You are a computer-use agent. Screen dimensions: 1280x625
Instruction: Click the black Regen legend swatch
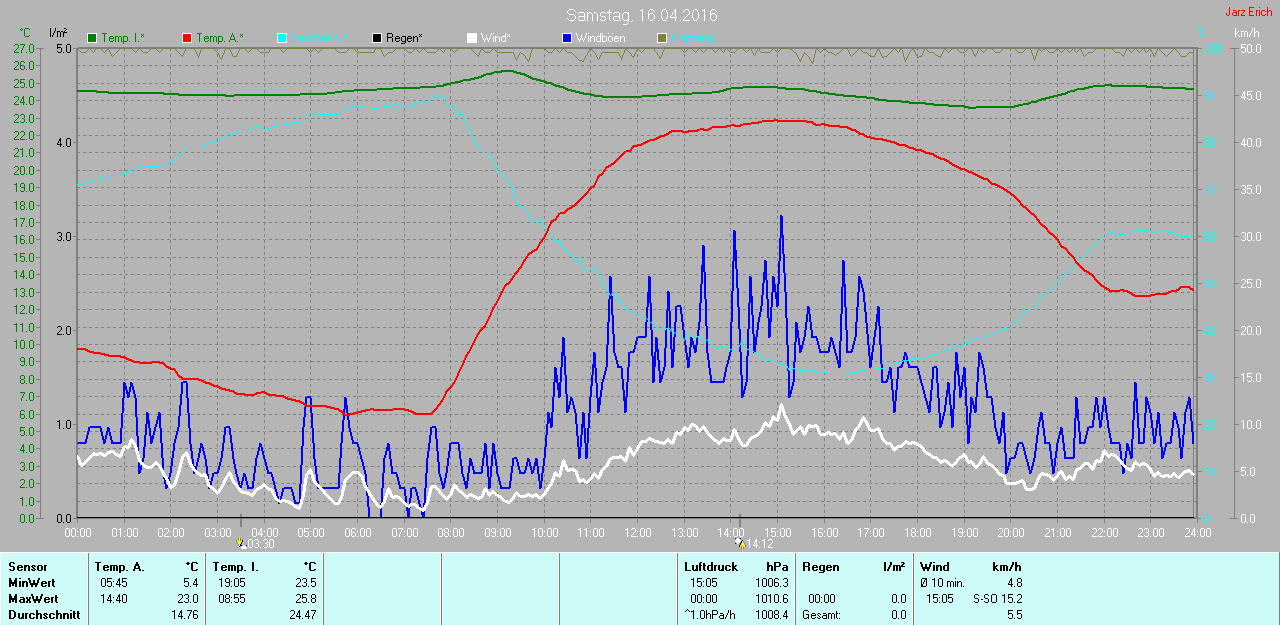click(x=376, y=38)
